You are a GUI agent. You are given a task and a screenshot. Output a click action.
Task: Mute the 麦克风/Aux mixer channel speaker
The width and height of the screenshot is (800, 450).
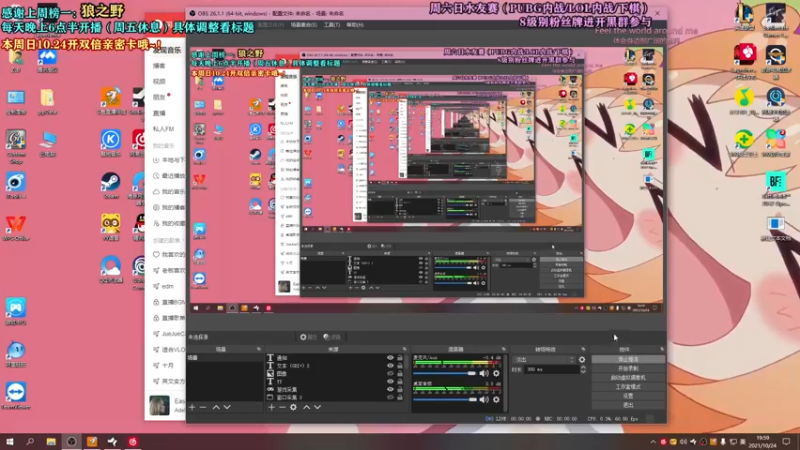click(484, 373)
